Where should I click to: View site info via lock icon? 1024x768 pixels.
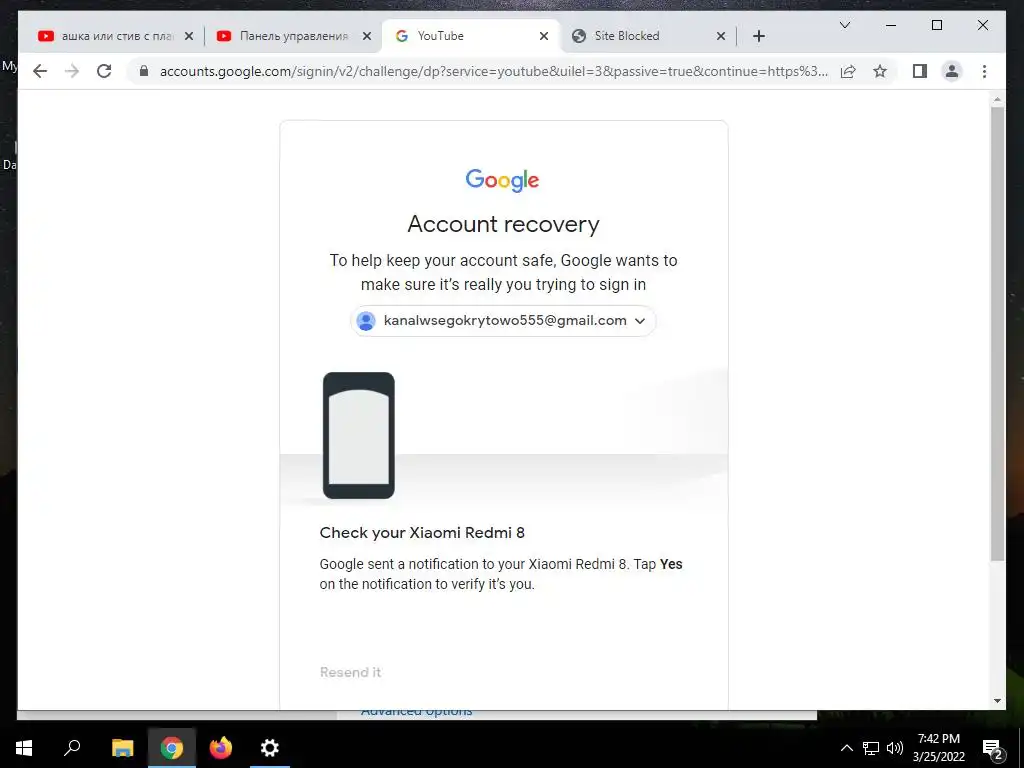coord(144,71)
